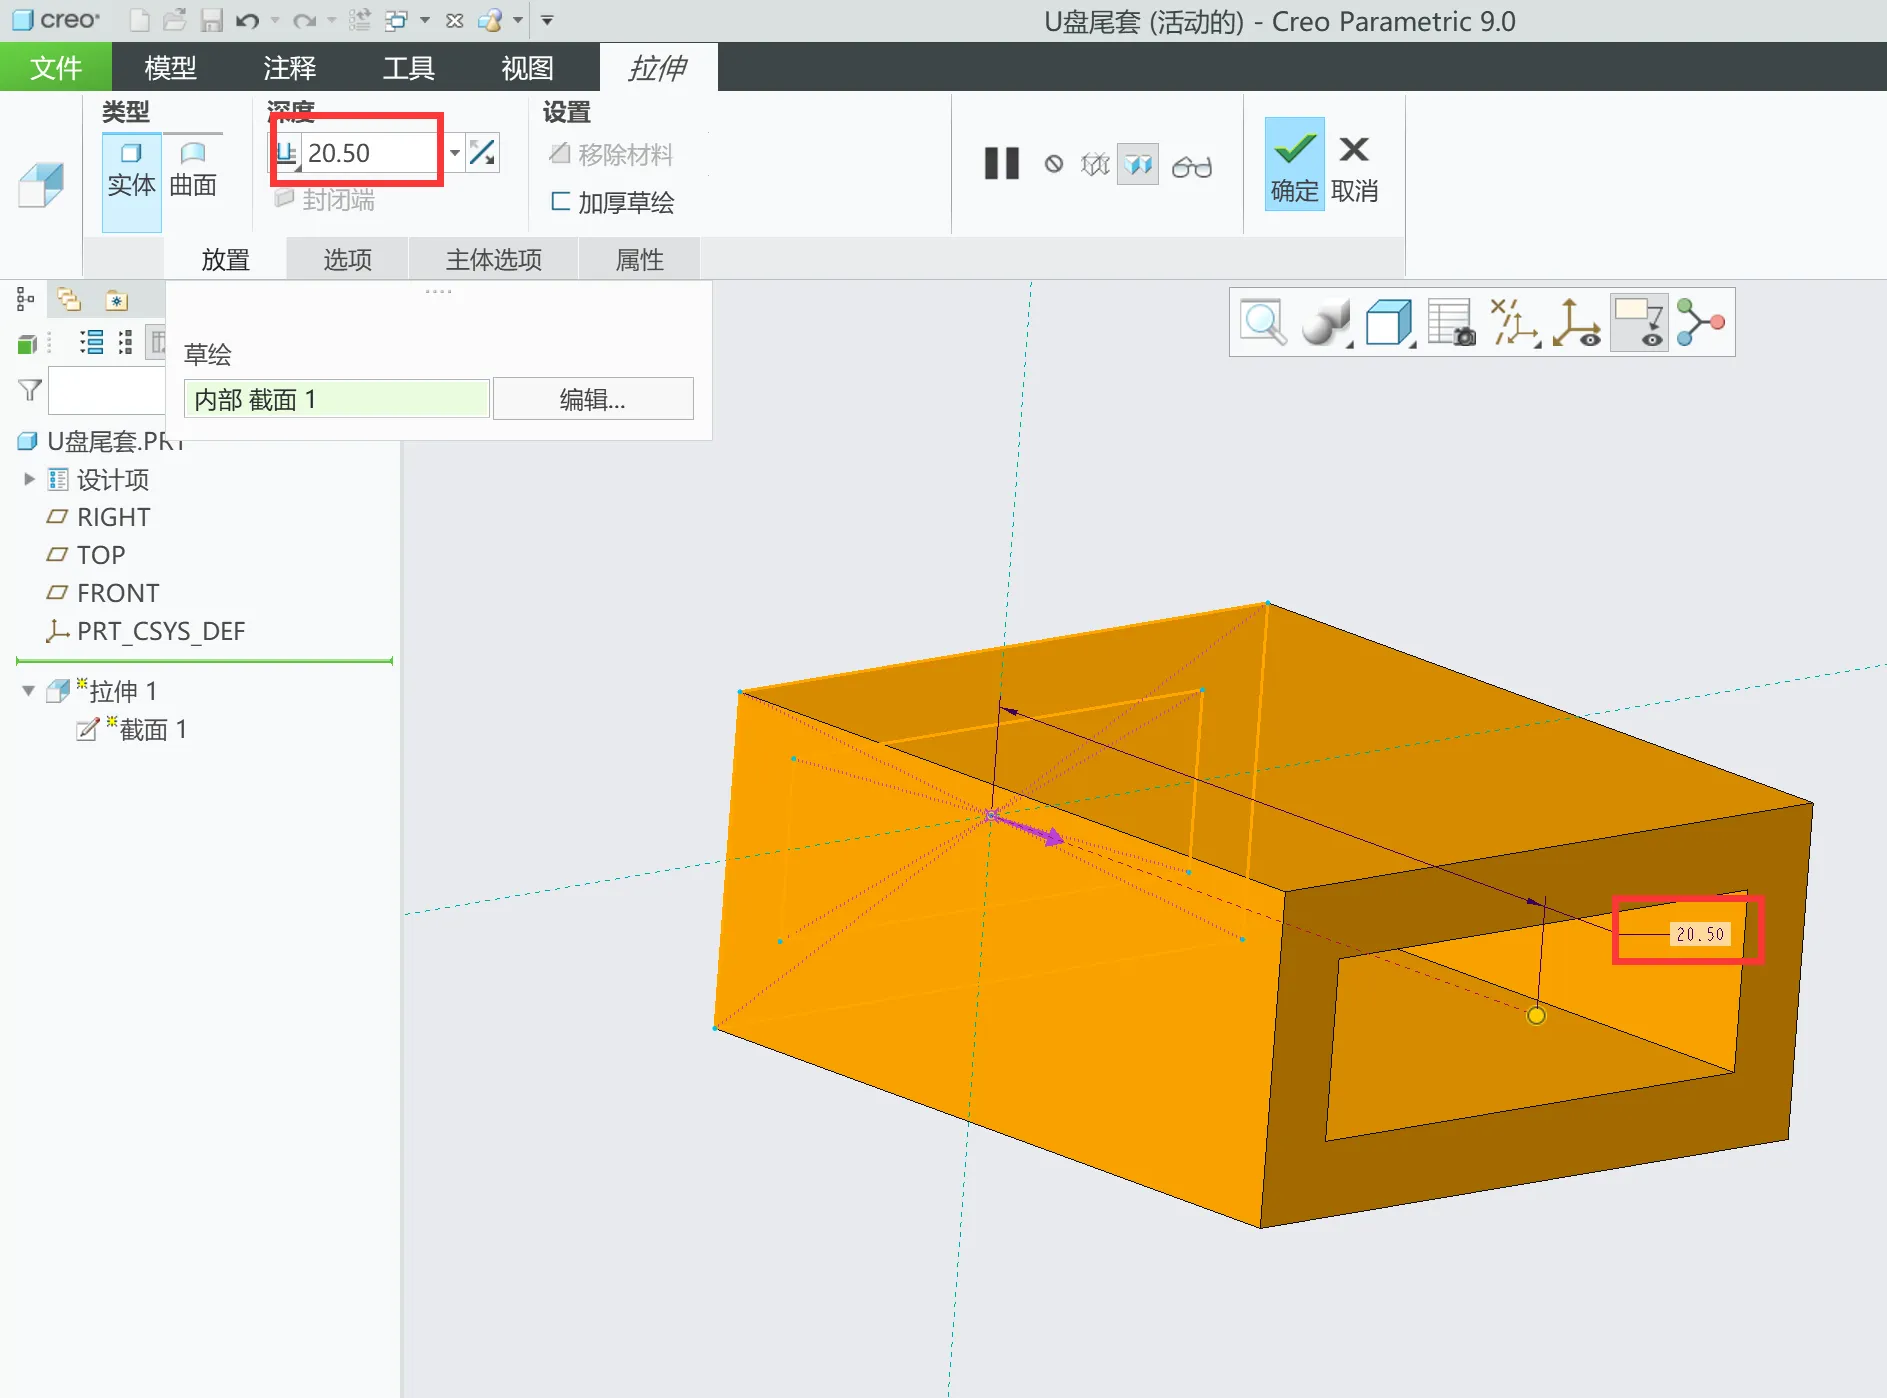1887x1398 pixels.
Task: Switch to the 模型 ribbon tab
Action: [170, 68]
